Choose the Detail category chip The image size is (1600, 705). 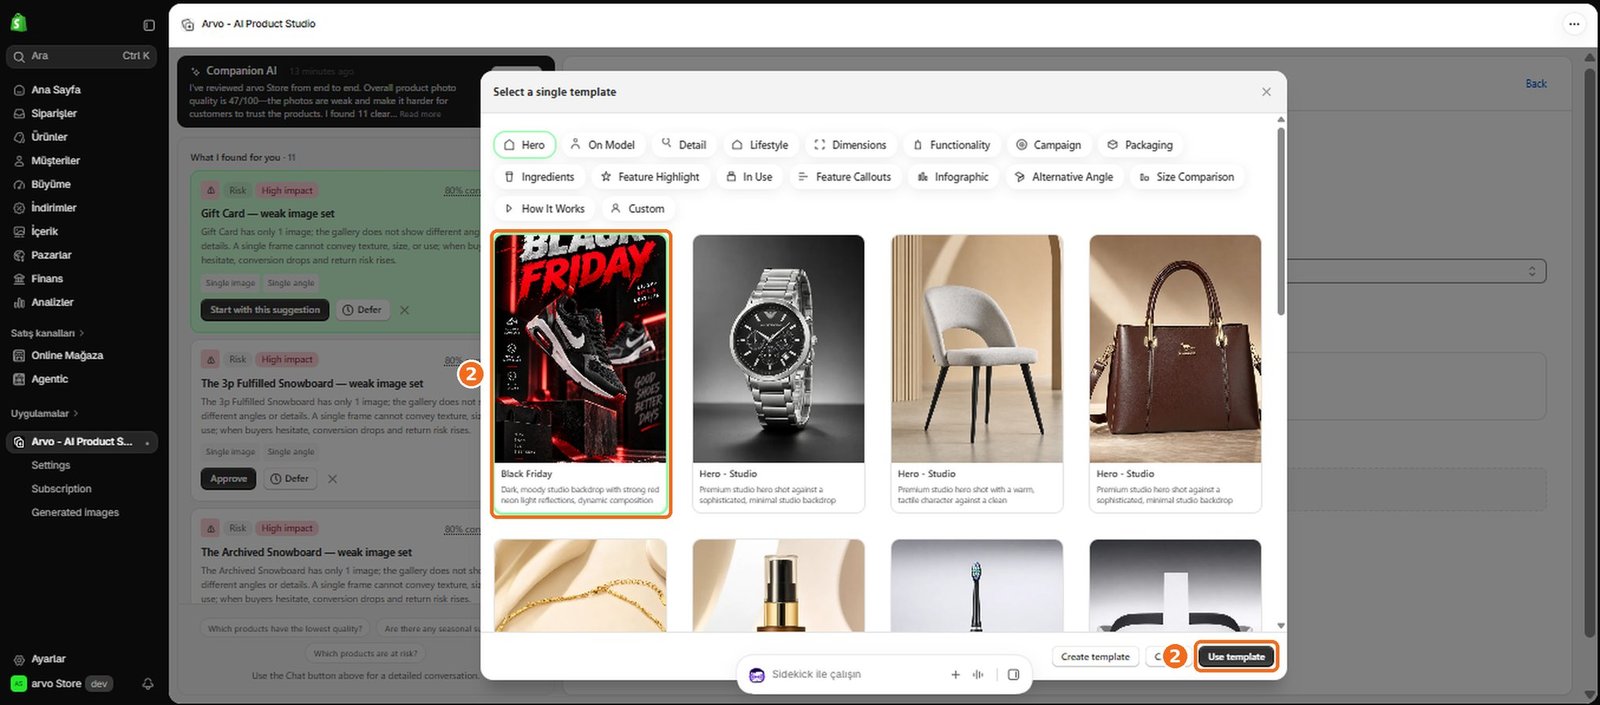(x=684, y=145)
